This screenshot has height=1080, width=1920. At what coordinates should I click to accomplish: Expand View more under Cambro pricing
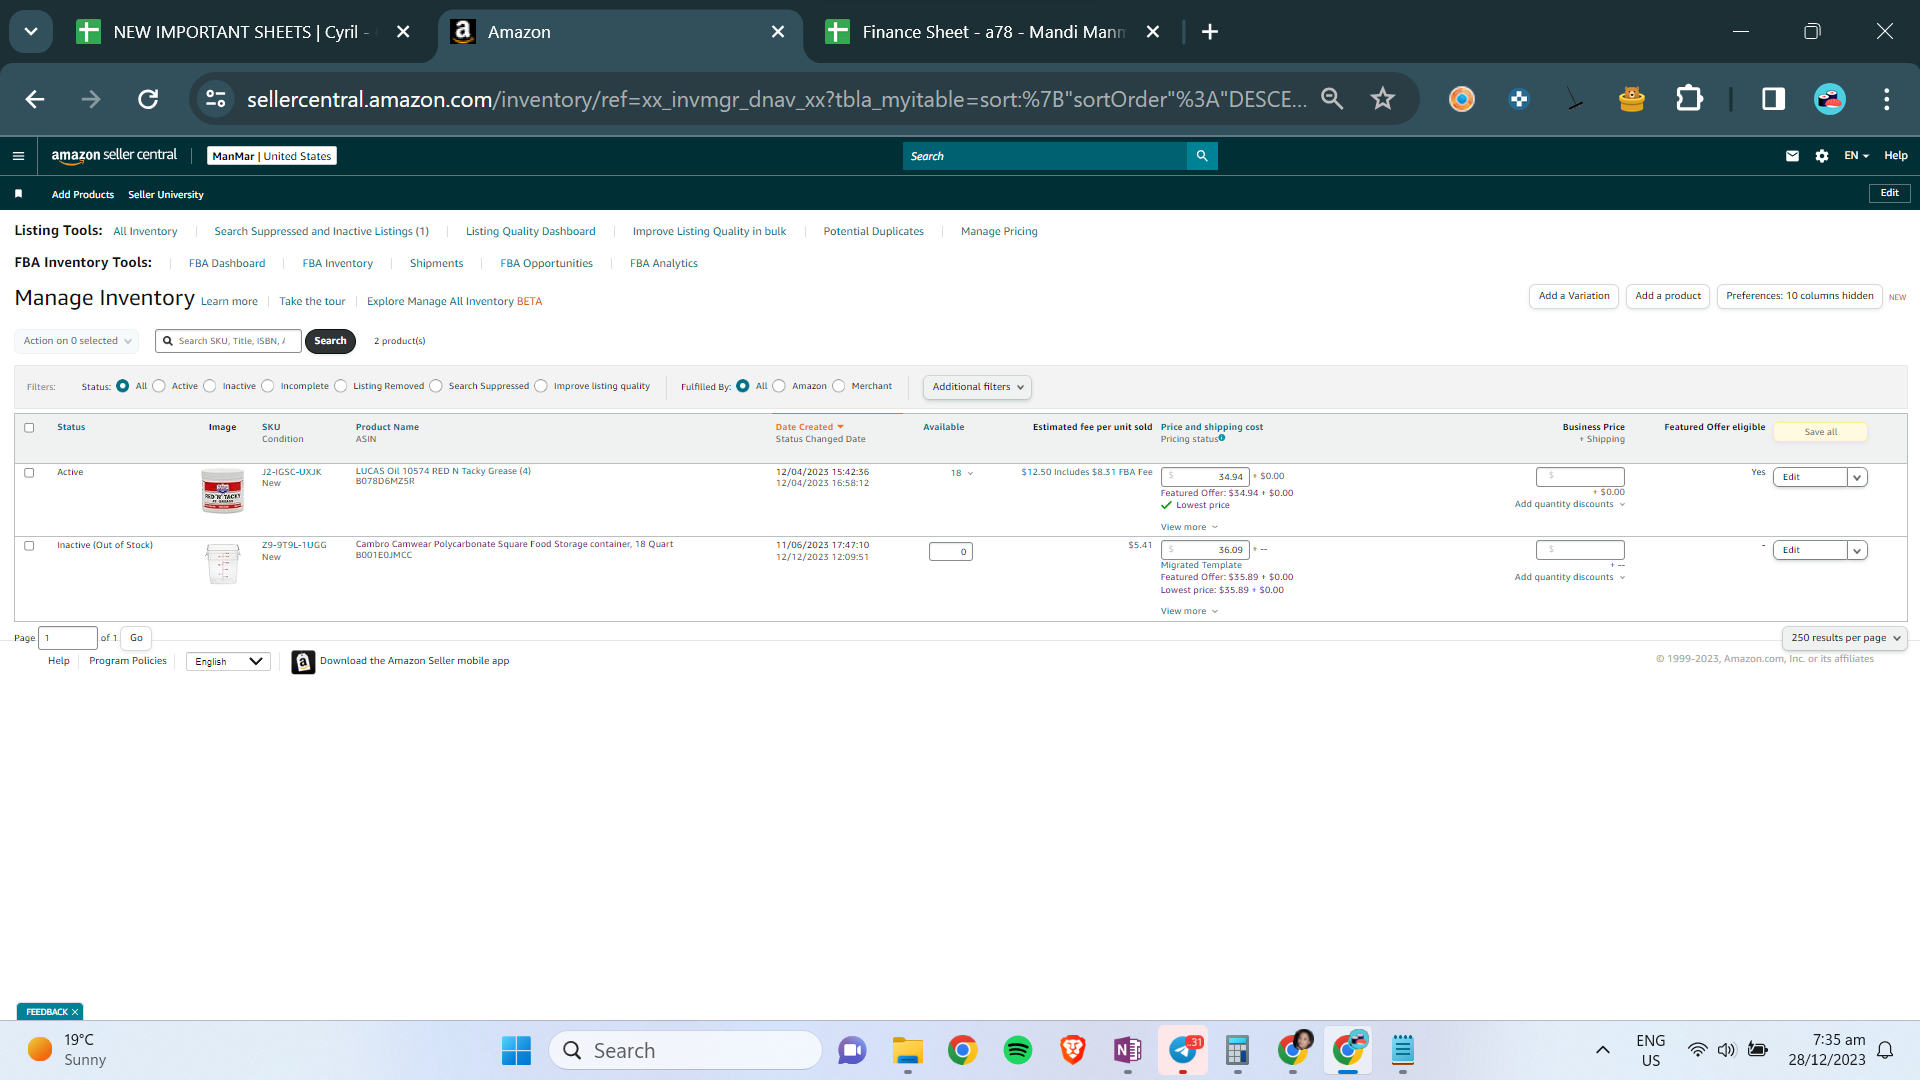[x=1189, y=611]
